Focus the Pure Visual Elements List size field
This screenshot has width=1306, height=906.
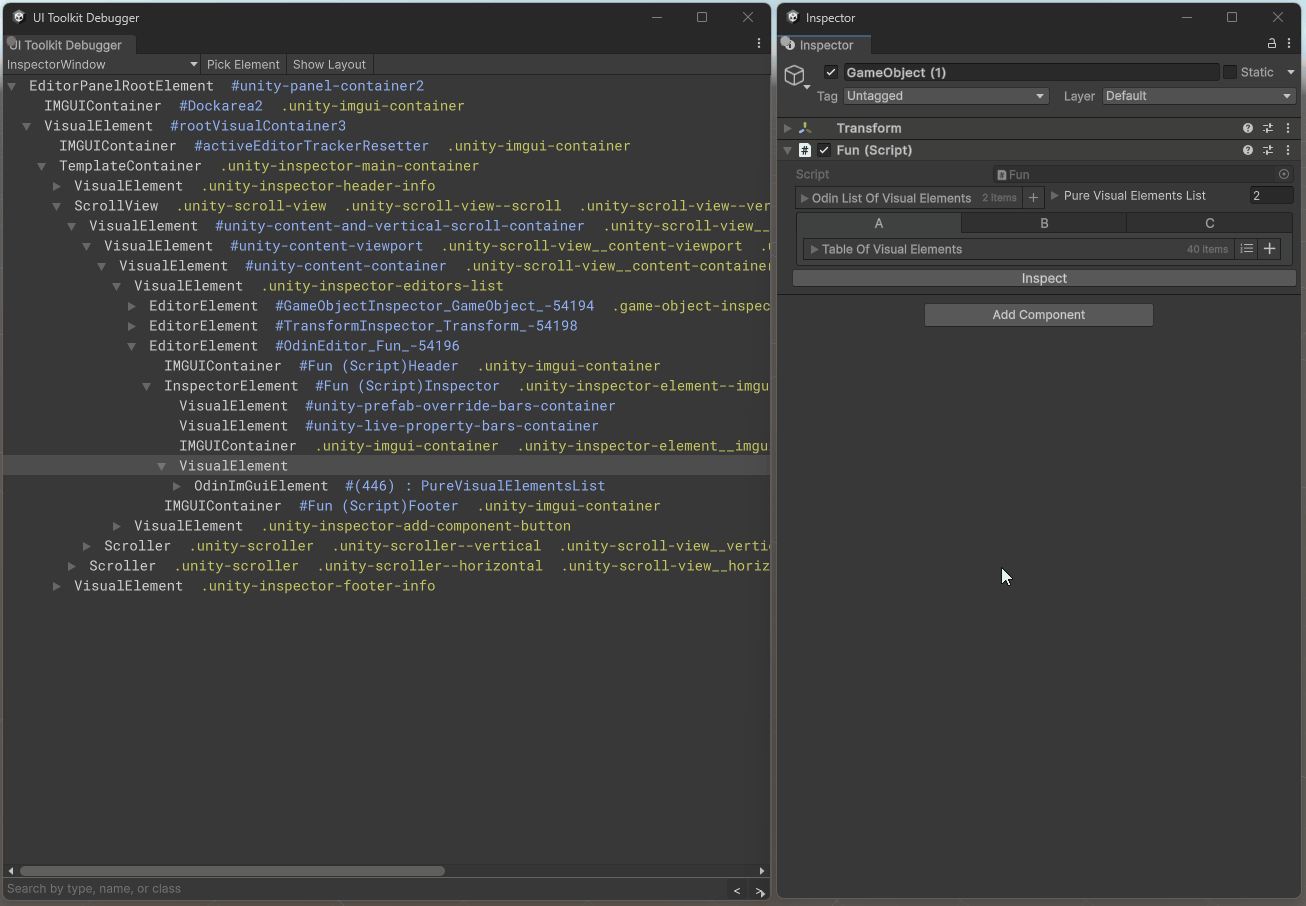tap(1271, 196)
